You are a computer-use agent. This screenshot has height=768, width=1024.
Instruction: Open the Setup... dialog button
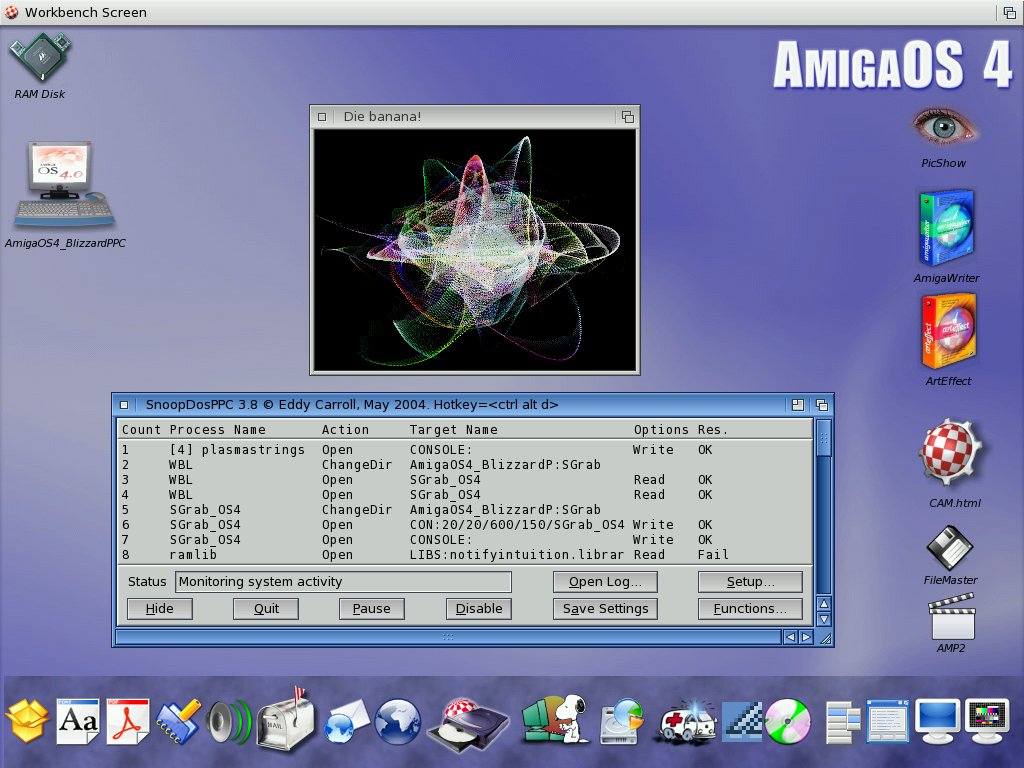(750, 582)
